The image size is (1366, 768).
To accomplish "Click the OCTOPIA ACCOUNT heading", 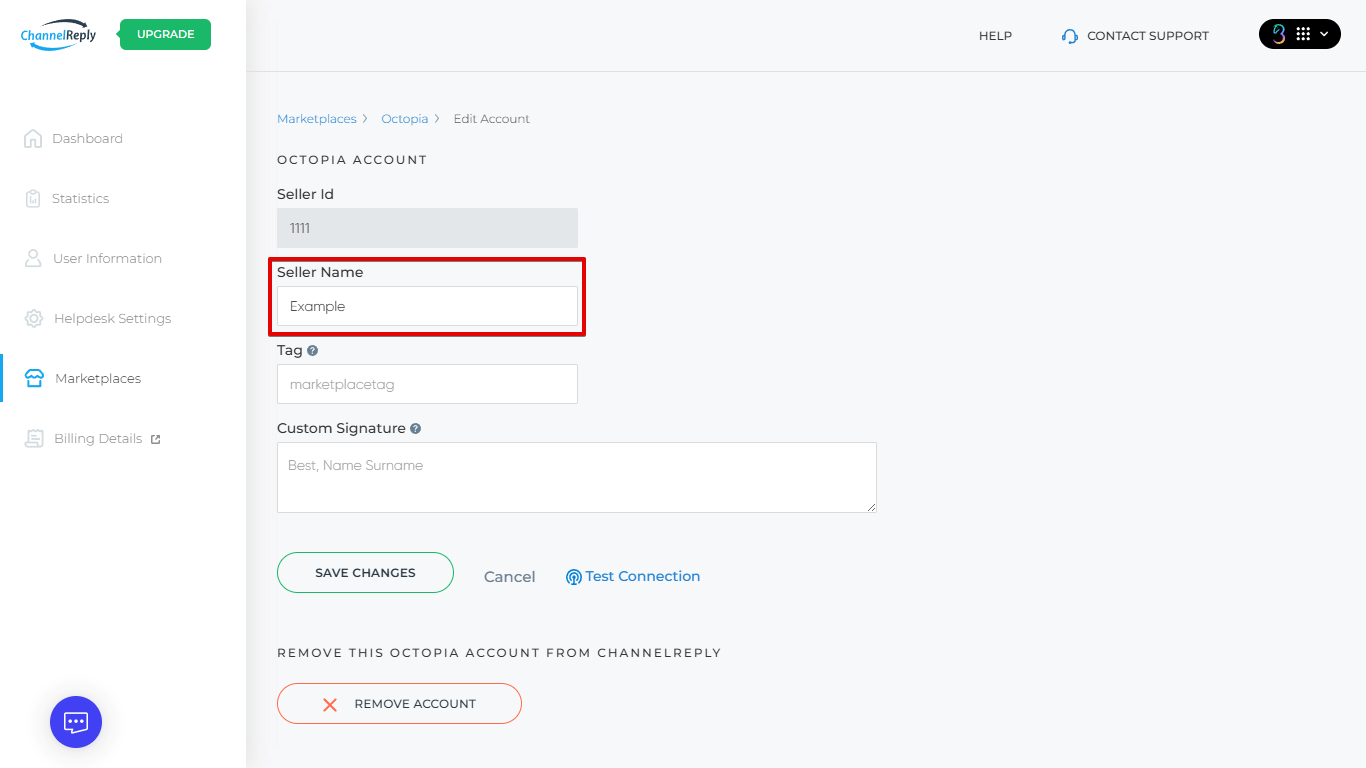I will click(352, 160).
